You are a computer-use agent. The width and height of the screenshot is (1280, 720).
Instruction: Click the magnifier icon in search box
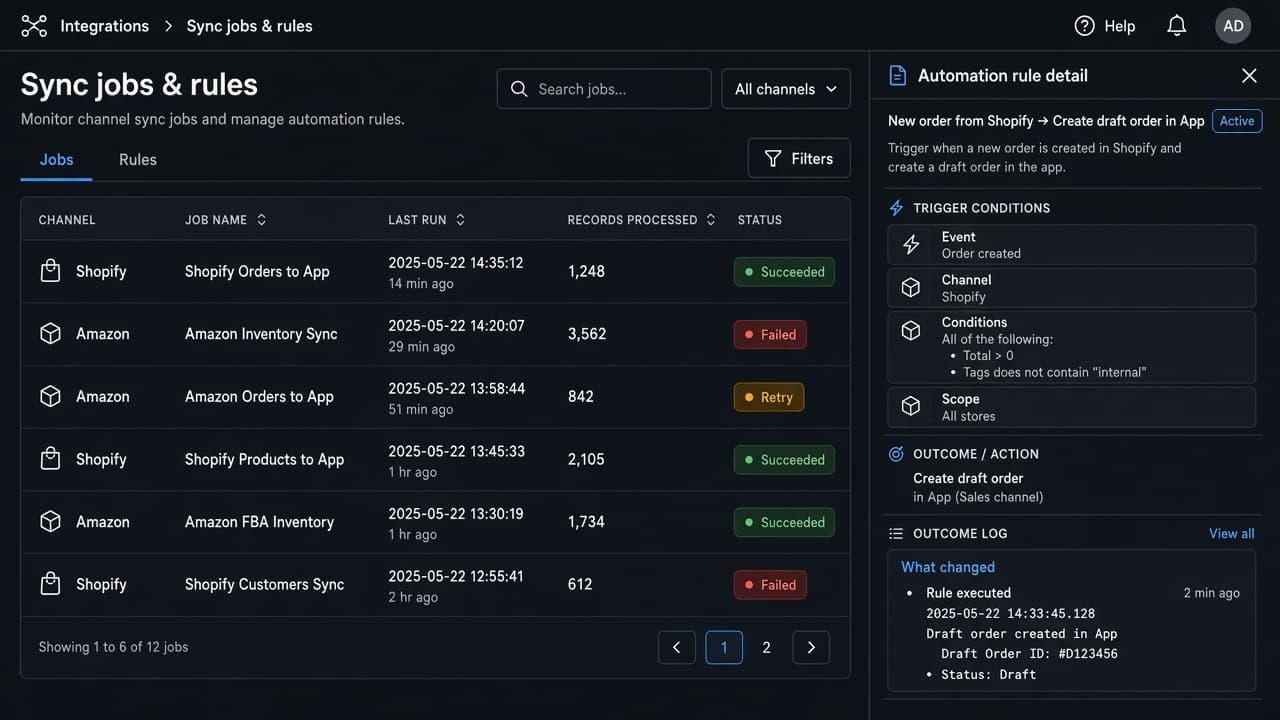[519, 89]
